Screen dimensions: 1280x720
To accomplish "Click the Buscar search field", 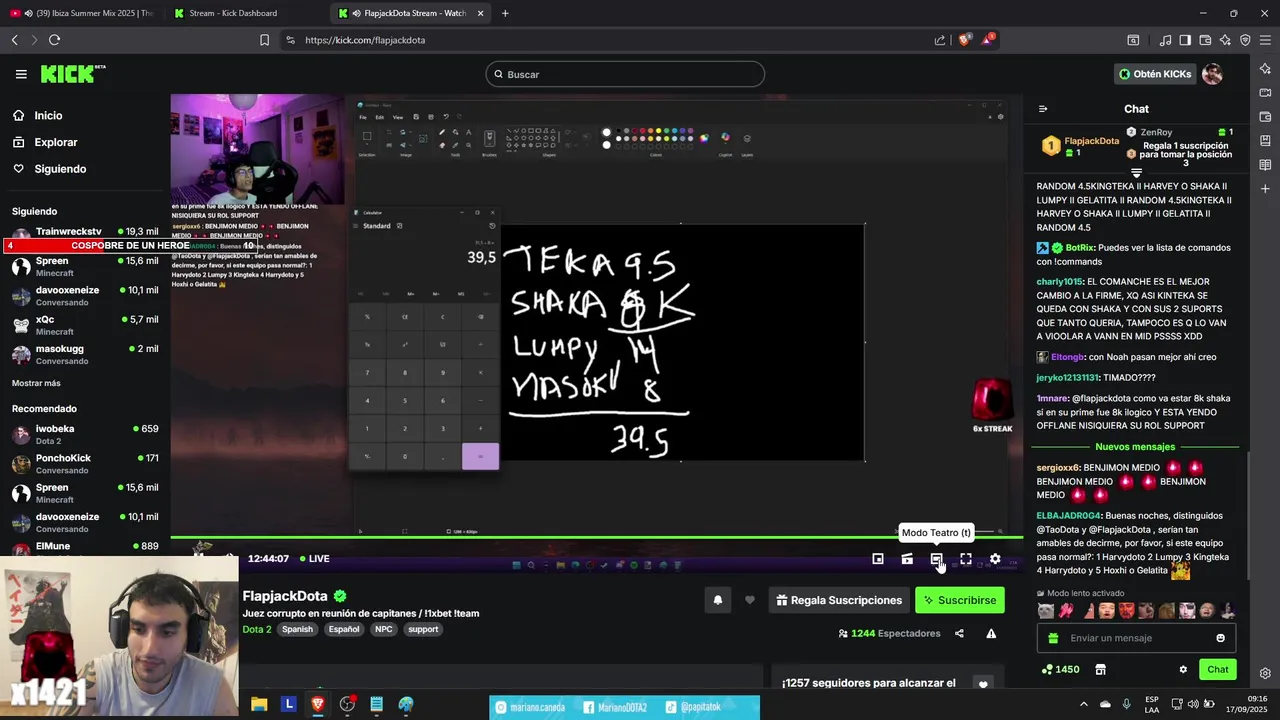I will pos(625,74).
